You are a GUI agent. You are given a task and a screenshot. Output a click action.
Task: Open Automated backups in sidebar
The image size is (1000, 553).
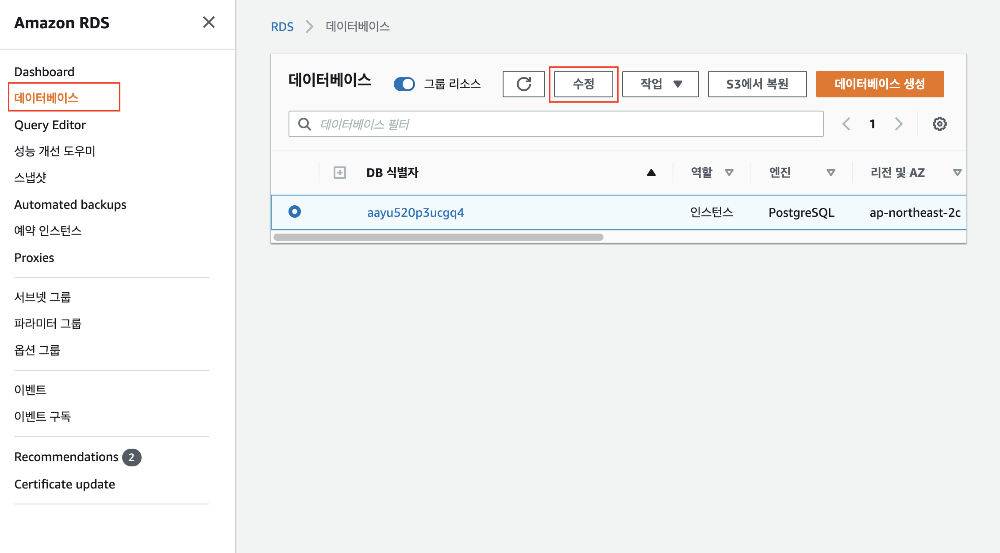click(70, 205)
